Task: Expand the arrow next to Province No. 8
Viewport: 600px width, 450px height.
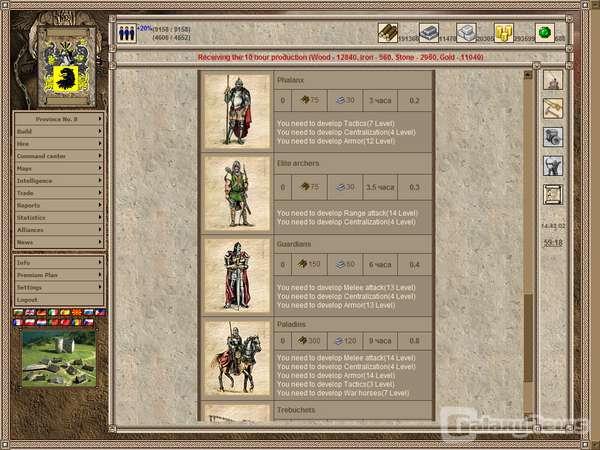Action: [100, 119]
